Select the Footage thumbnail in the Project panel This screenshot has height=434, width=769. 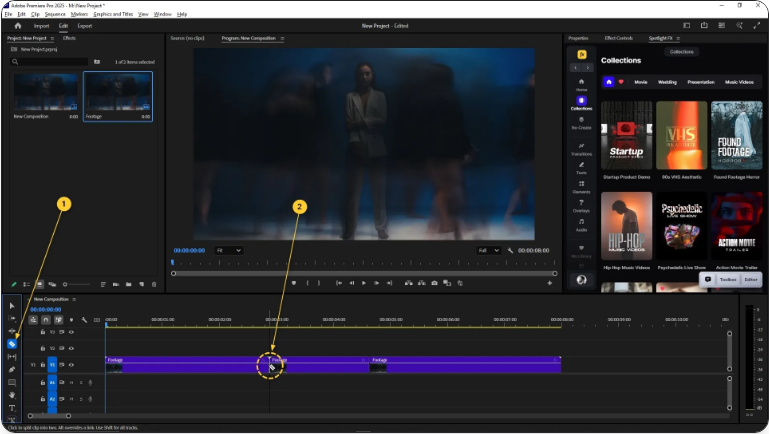tap(117, 92)
